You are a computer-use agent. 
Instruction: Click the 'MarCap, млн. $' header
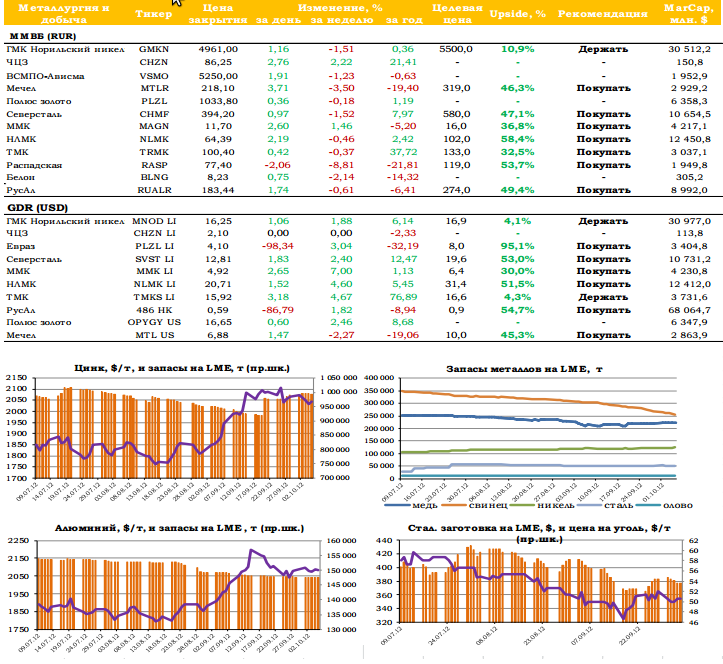coord(687,15)
